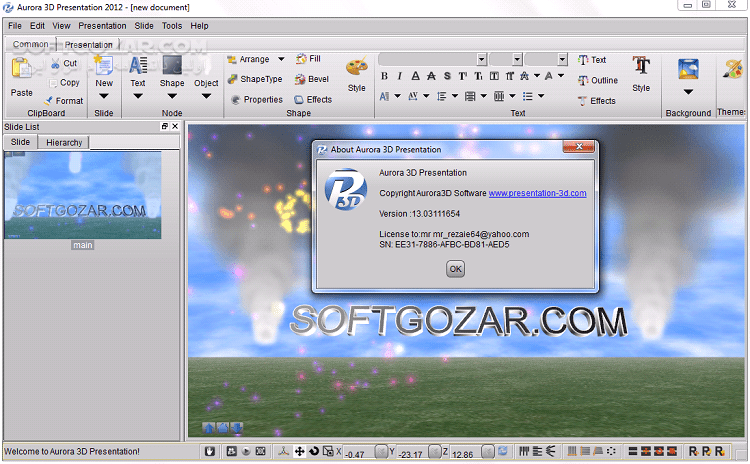Click the Themes brush icon
Image resolution: width=750 pixels, height=464 pixels.
[733, 69]
